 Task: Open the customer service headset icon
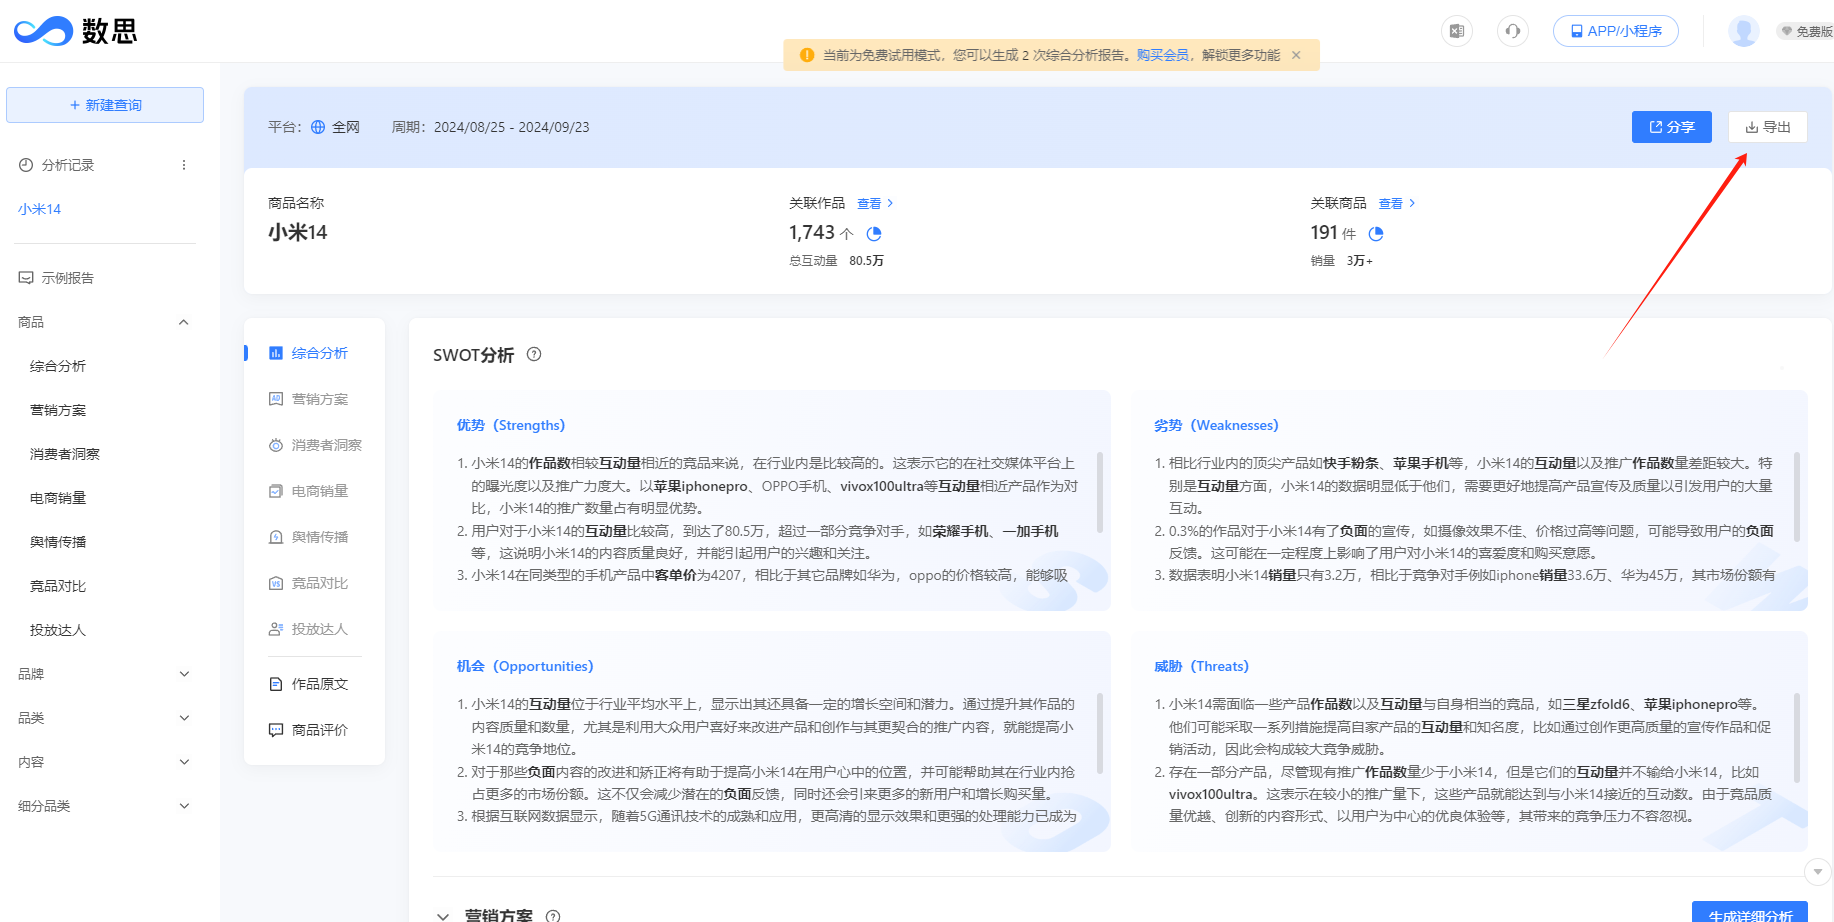coord(1513,31)
